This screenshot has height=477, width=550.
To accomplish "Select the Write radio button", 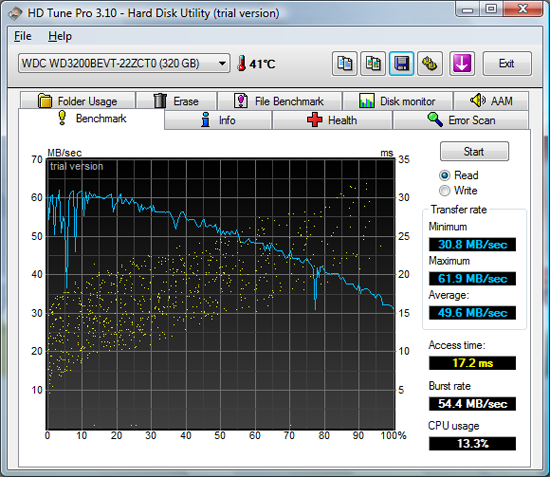I will point(444,190).
